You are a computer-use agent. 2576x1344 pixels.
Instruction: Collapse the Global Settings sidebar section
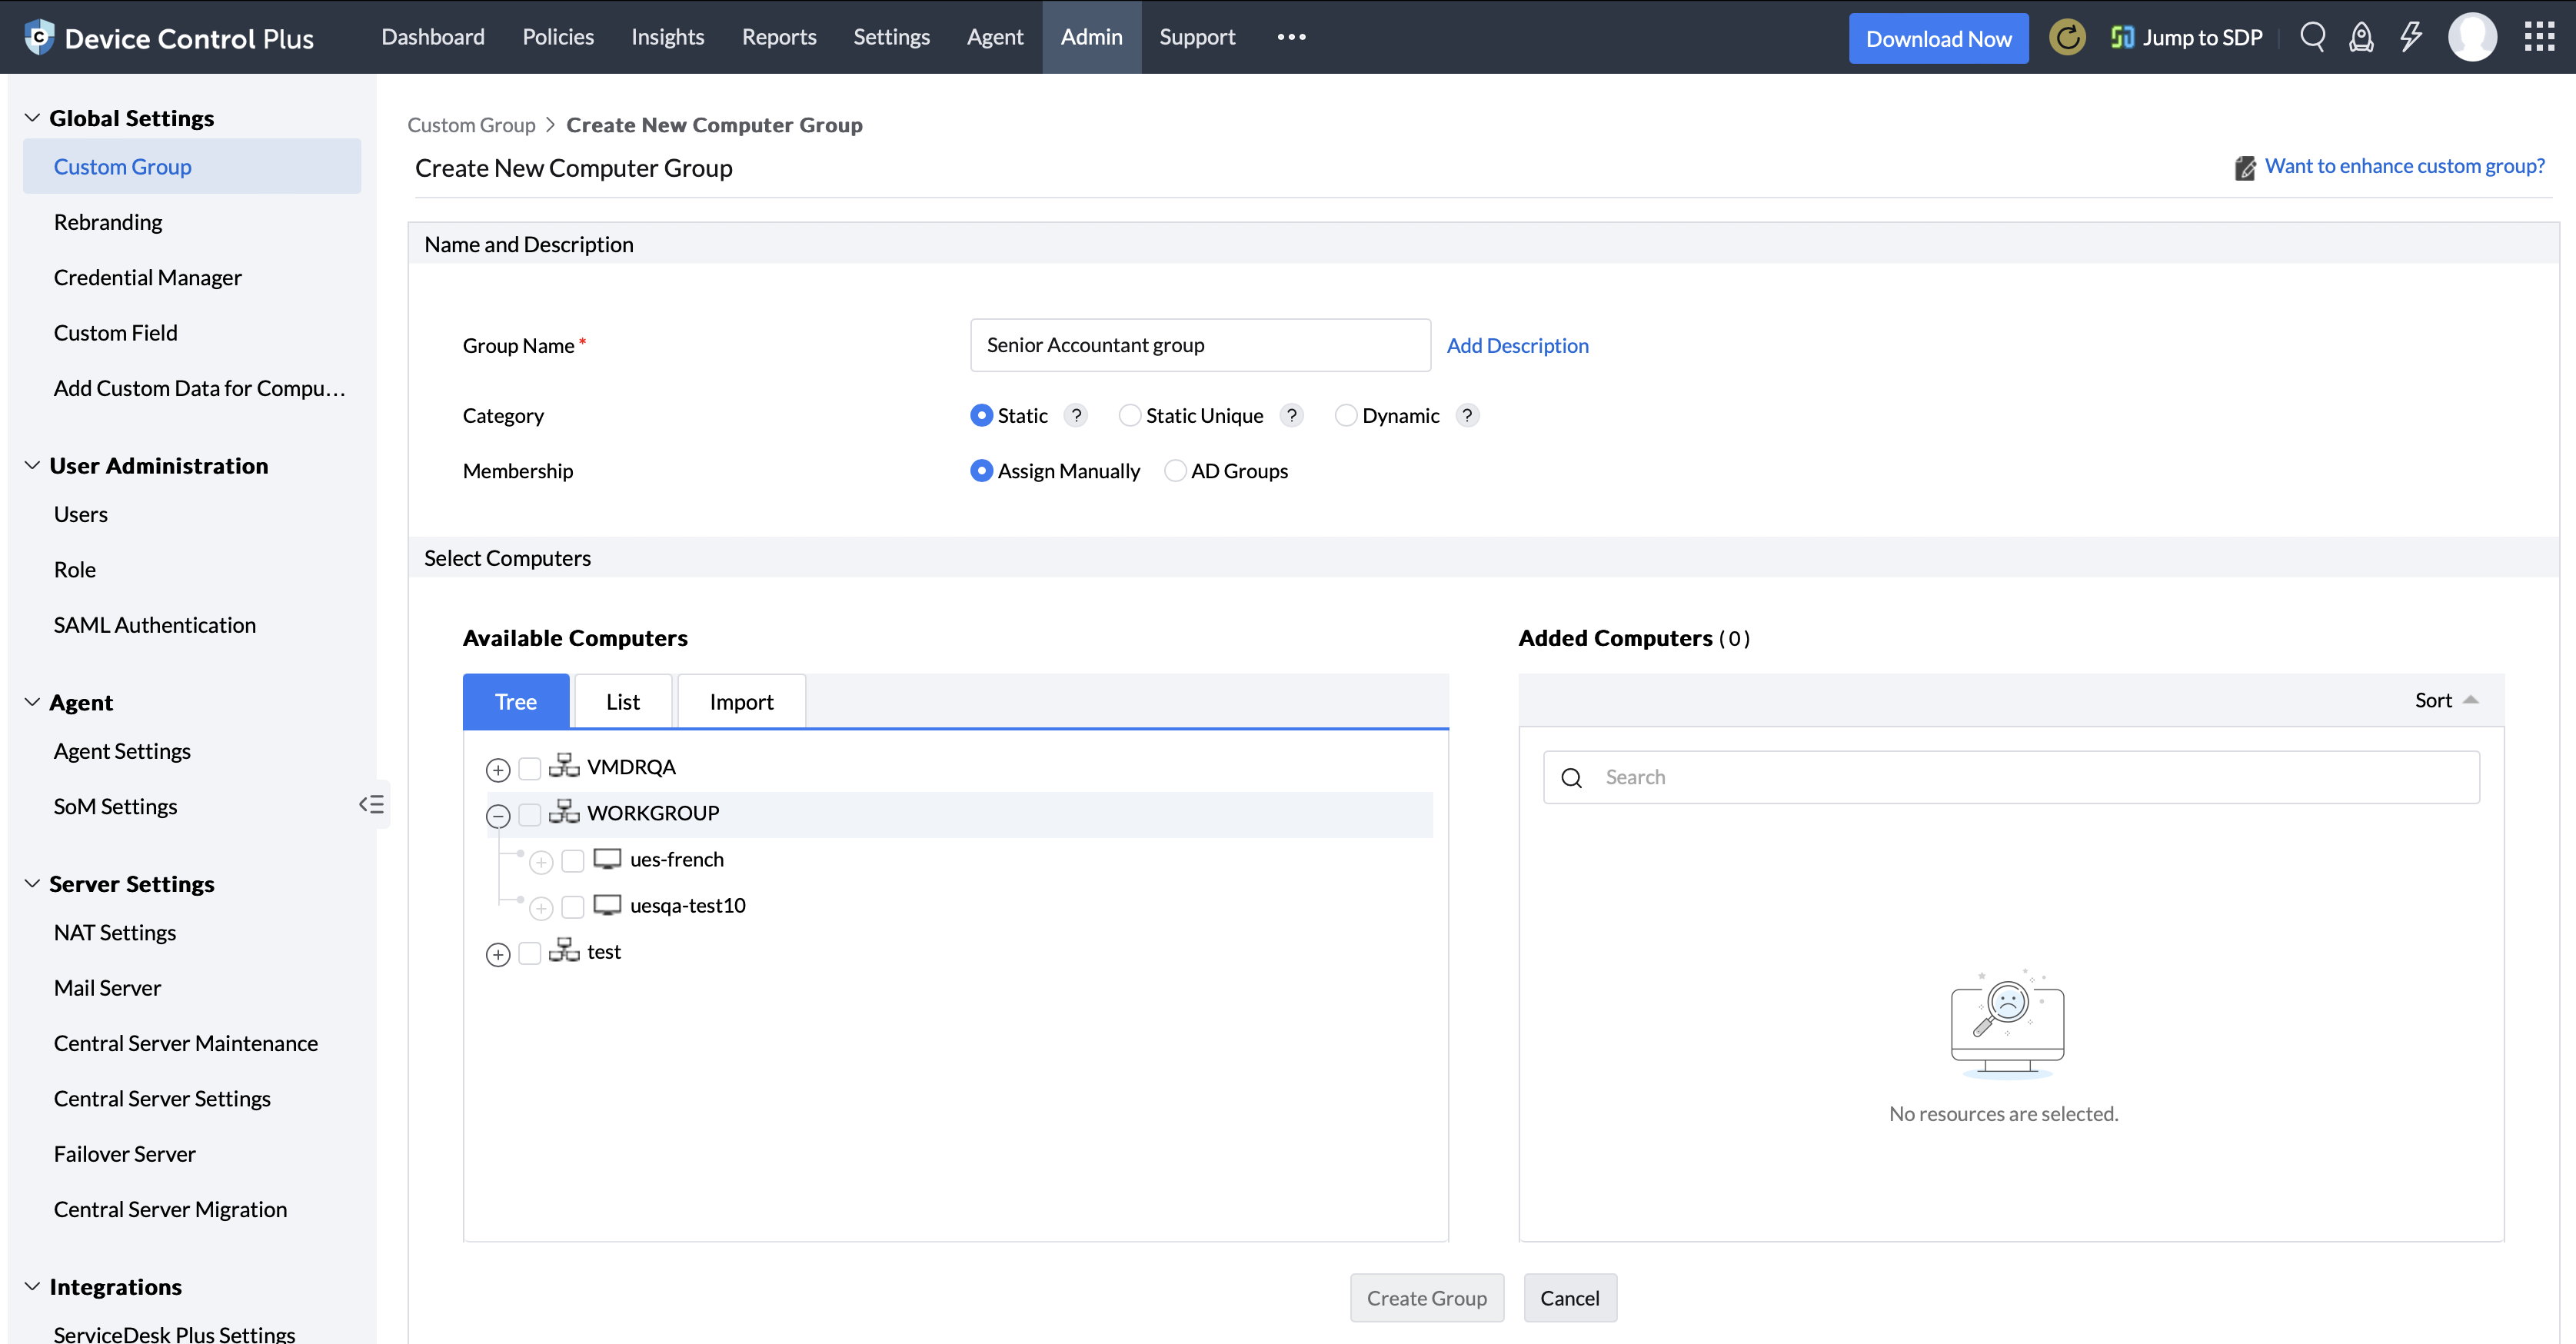[x=32, y=118]
